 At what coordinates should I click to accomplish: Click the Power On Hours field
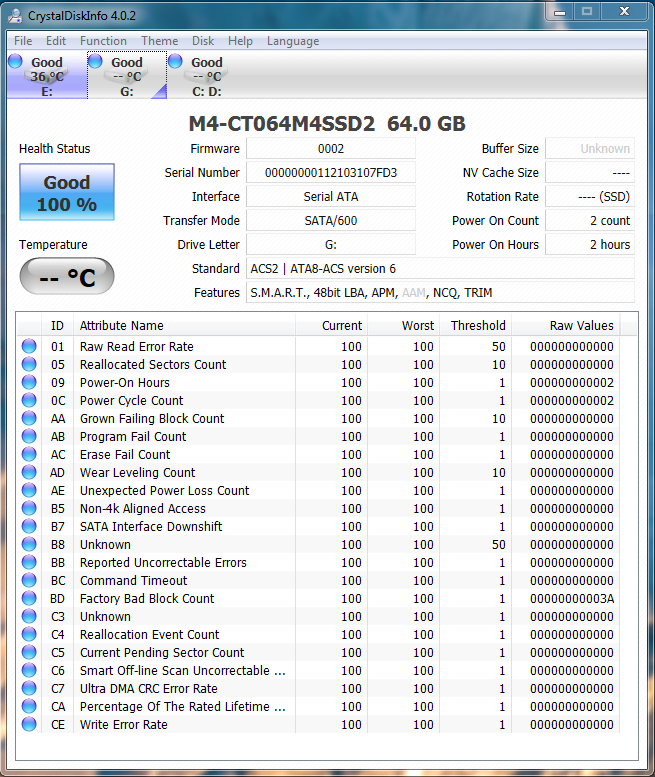(x=590, y=244)
